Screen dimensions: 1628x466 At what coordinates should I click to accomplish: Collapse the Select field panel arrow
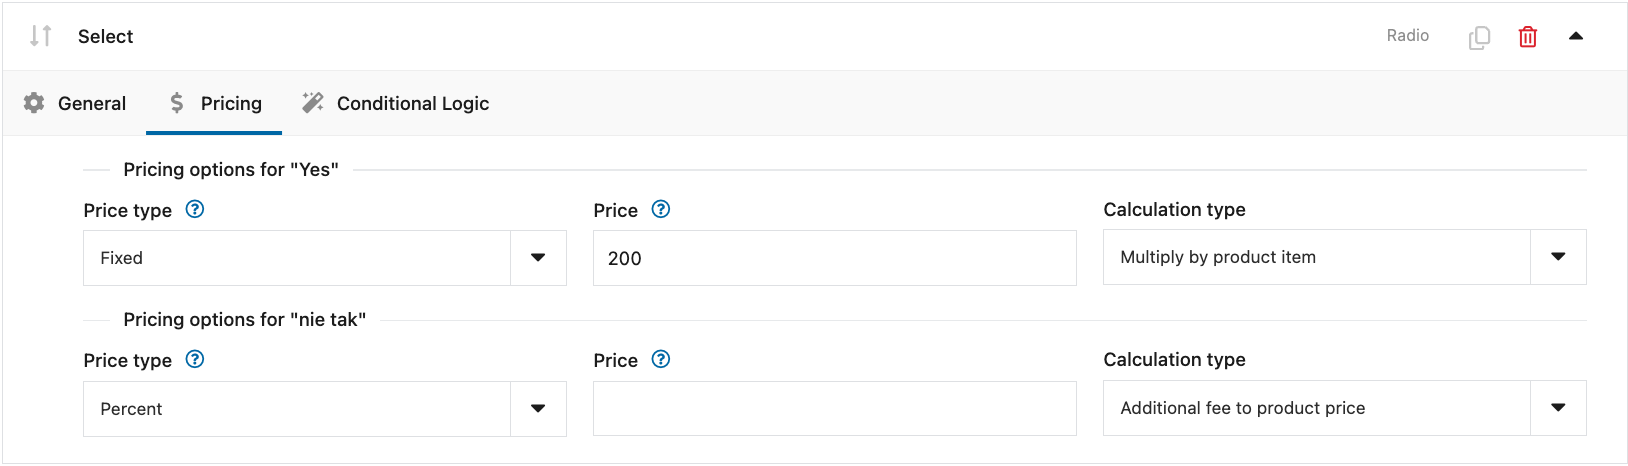[x=1576, y=36]
